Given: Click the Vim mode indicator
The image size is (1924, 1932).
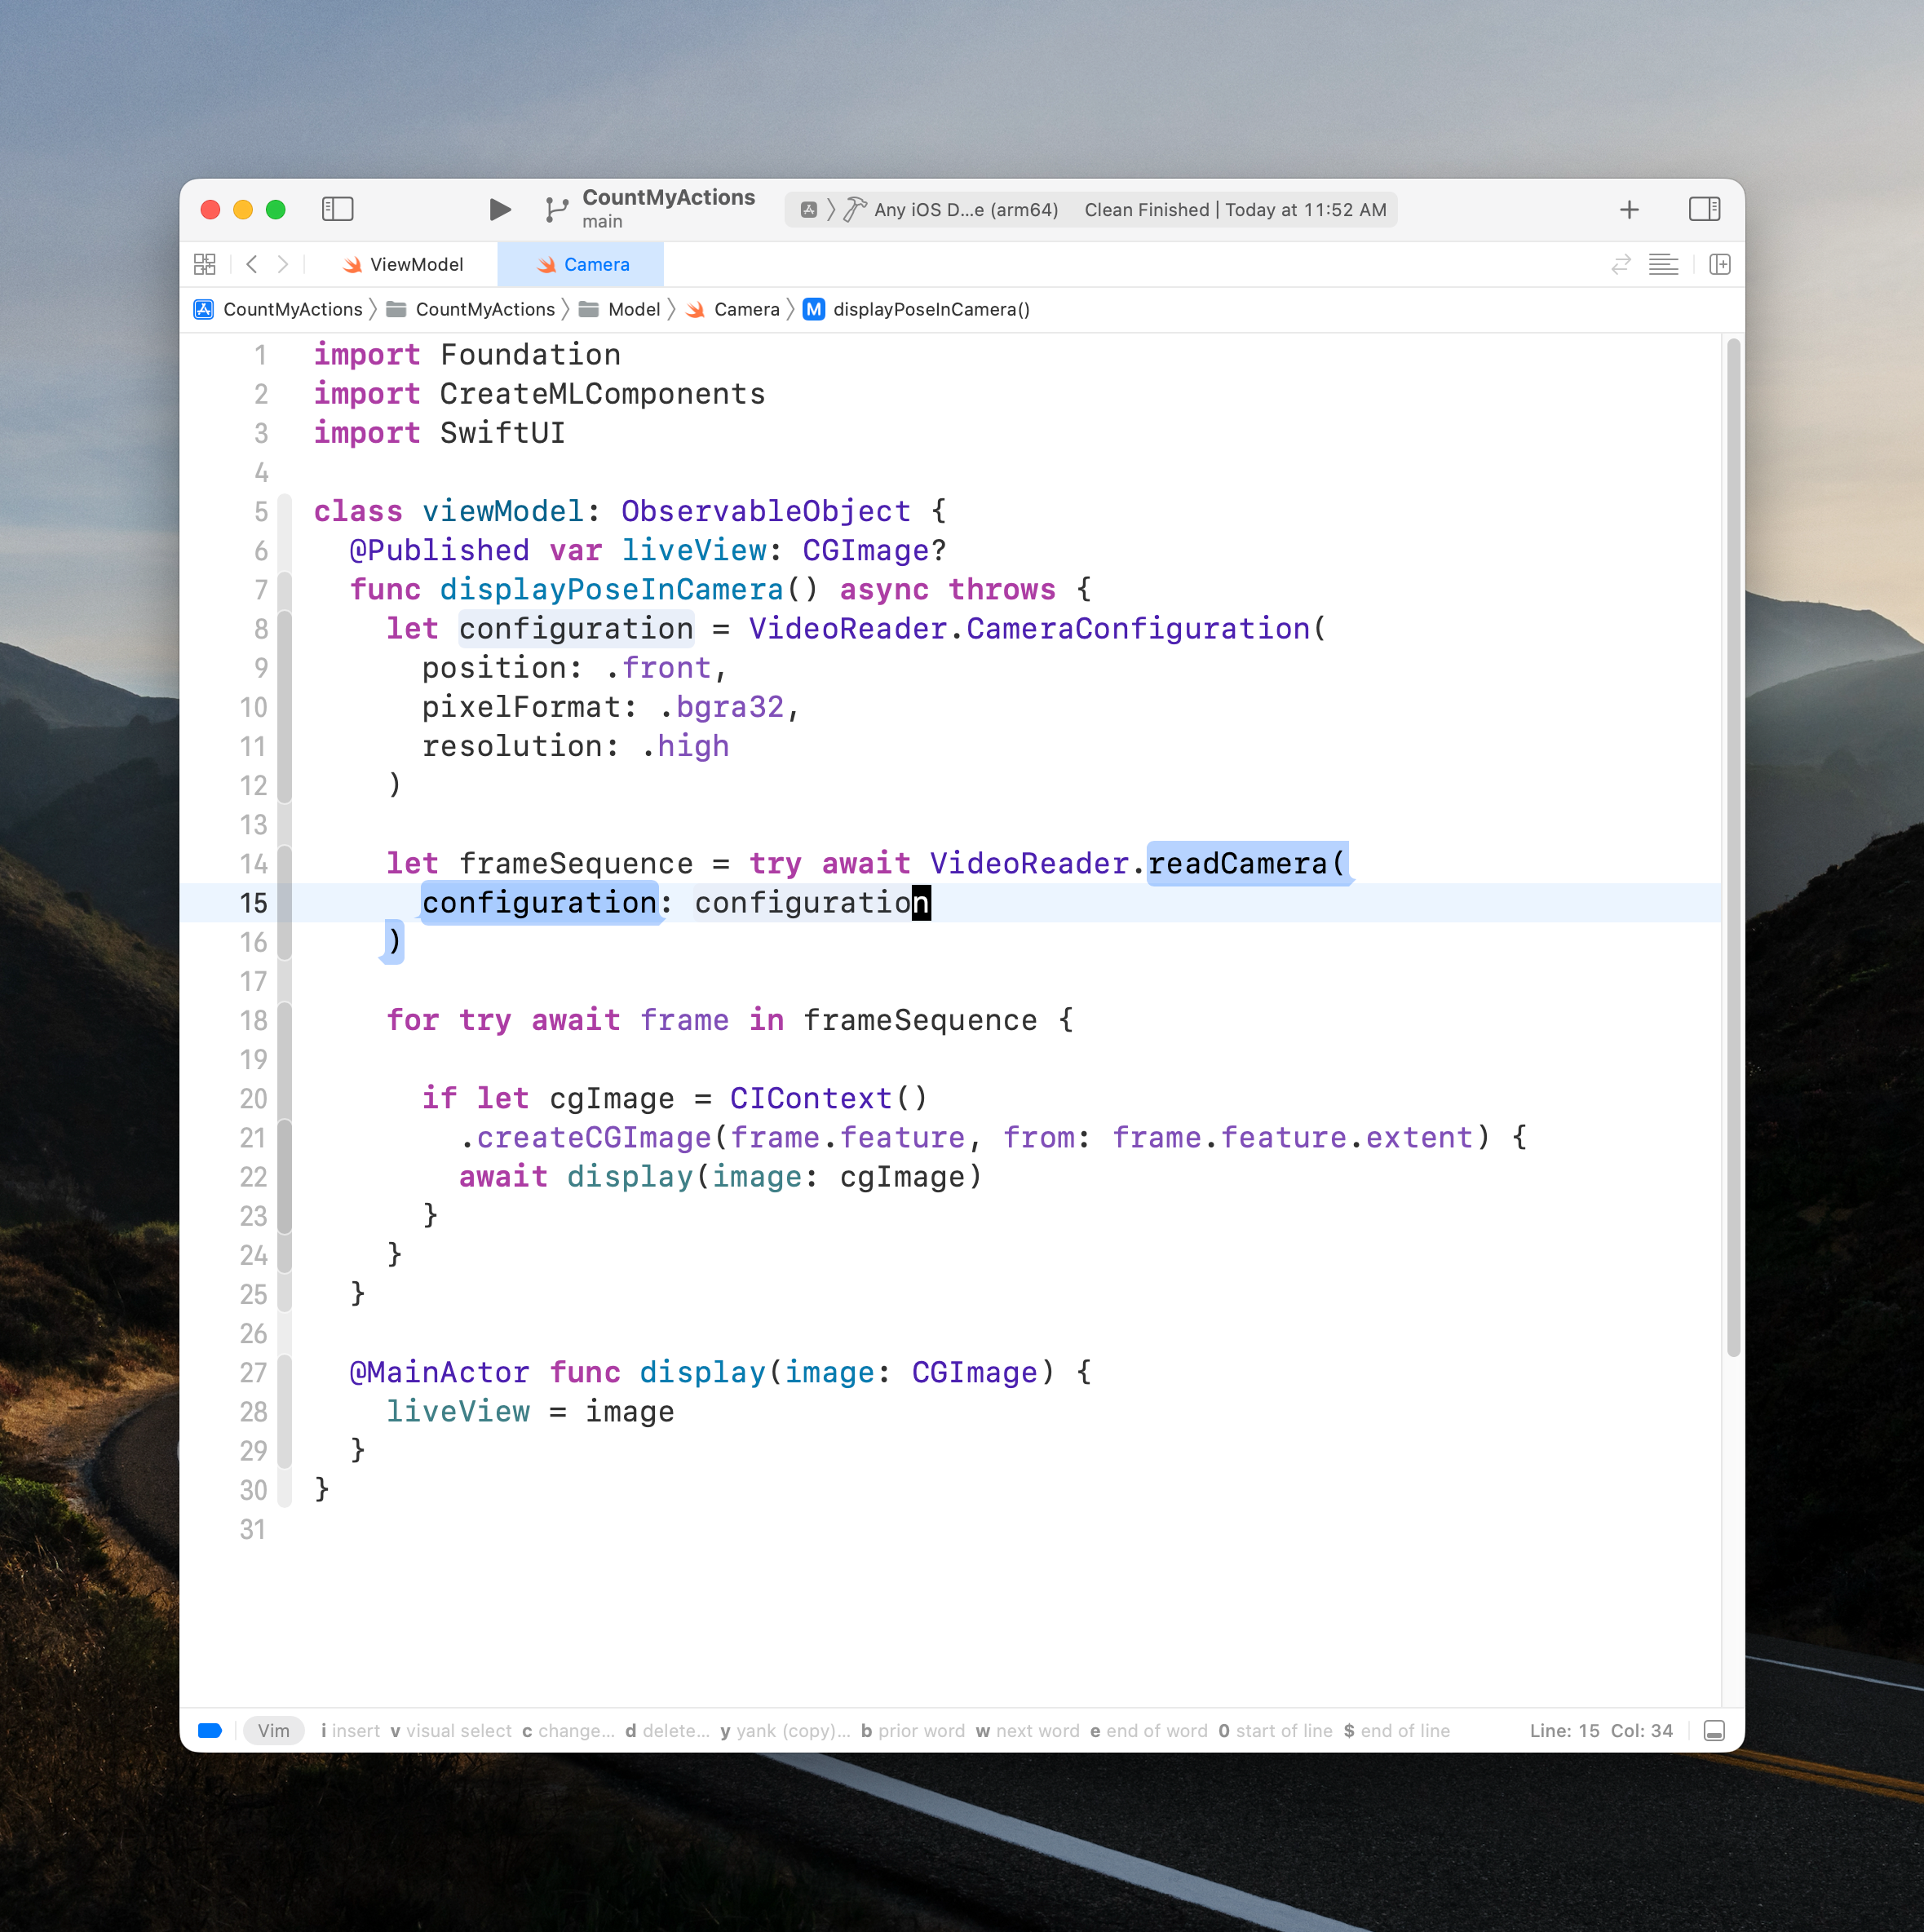Looking at the screenshot, I should coord(273,1731).
